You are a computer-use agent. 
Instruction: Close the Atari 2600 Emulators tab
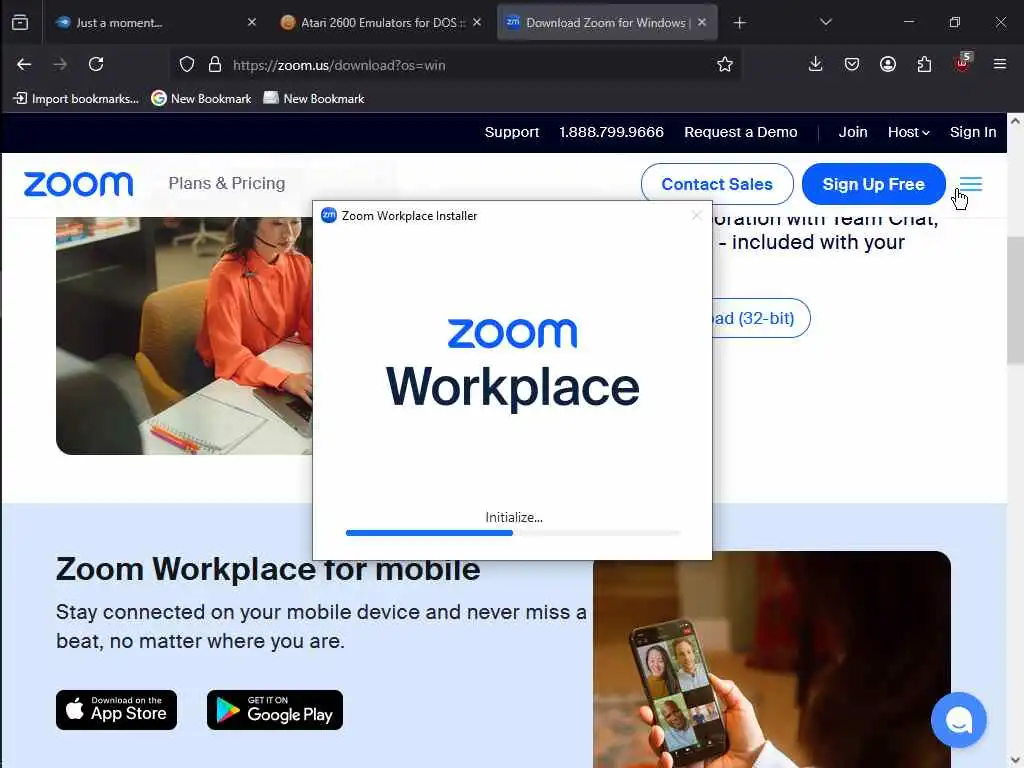[x=477, y=22]
